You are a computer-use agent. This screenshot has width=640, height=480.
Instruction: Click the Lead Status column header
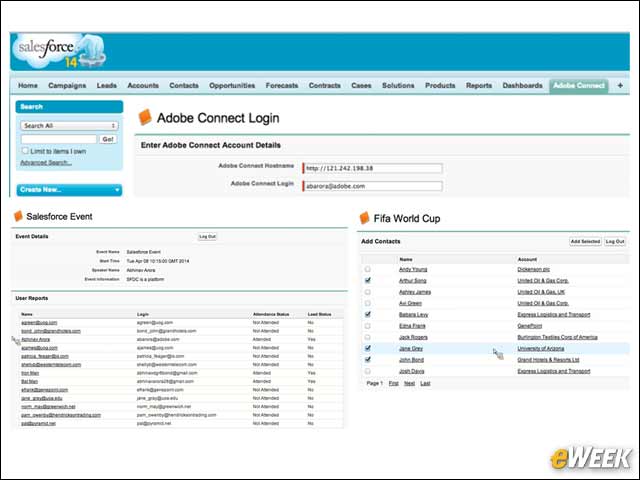pos(319,314)
